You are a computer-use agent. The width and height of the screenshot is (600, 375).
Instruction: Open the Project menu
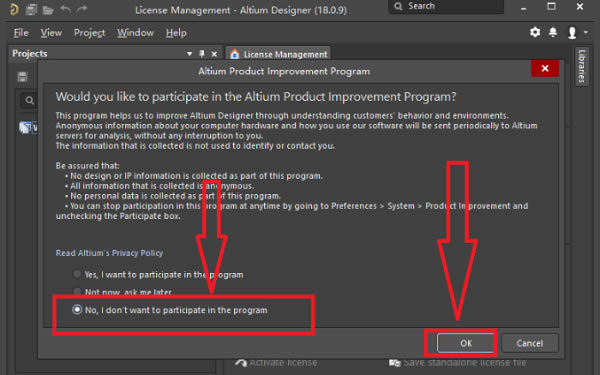90,33
